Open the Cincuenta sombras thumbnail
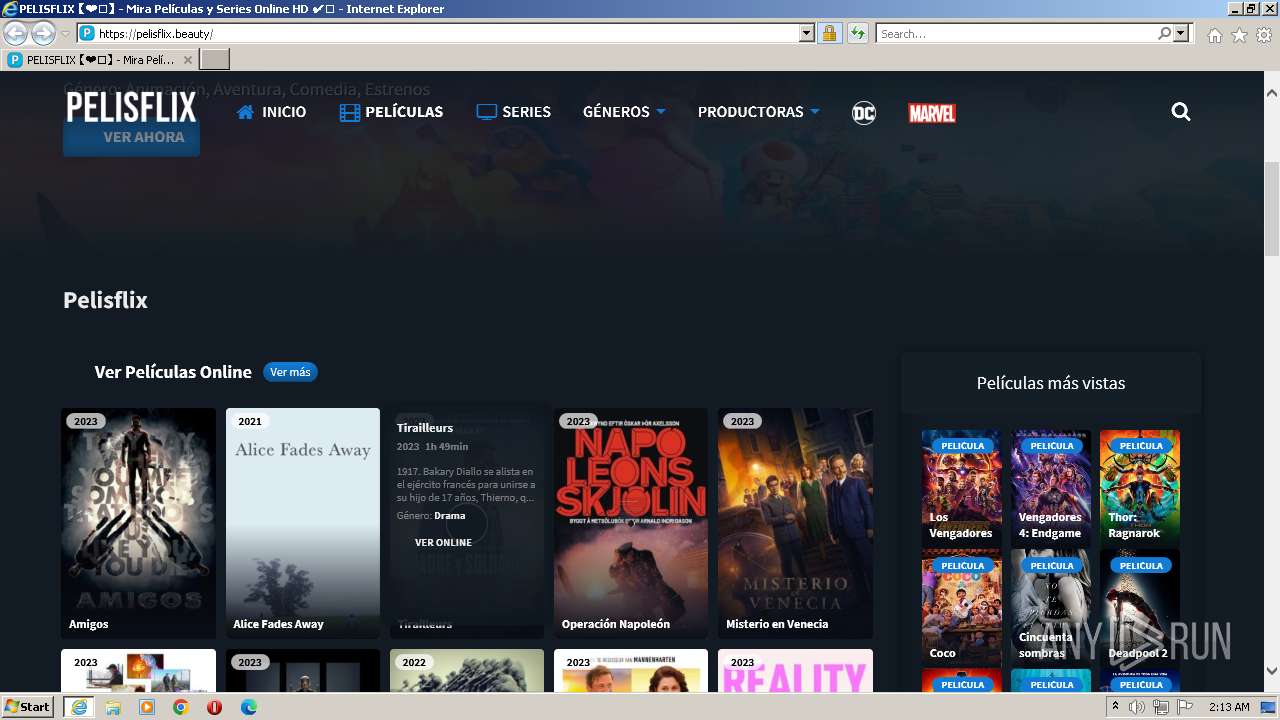The image size is (1280, 720). click(x=1051, y=607)
